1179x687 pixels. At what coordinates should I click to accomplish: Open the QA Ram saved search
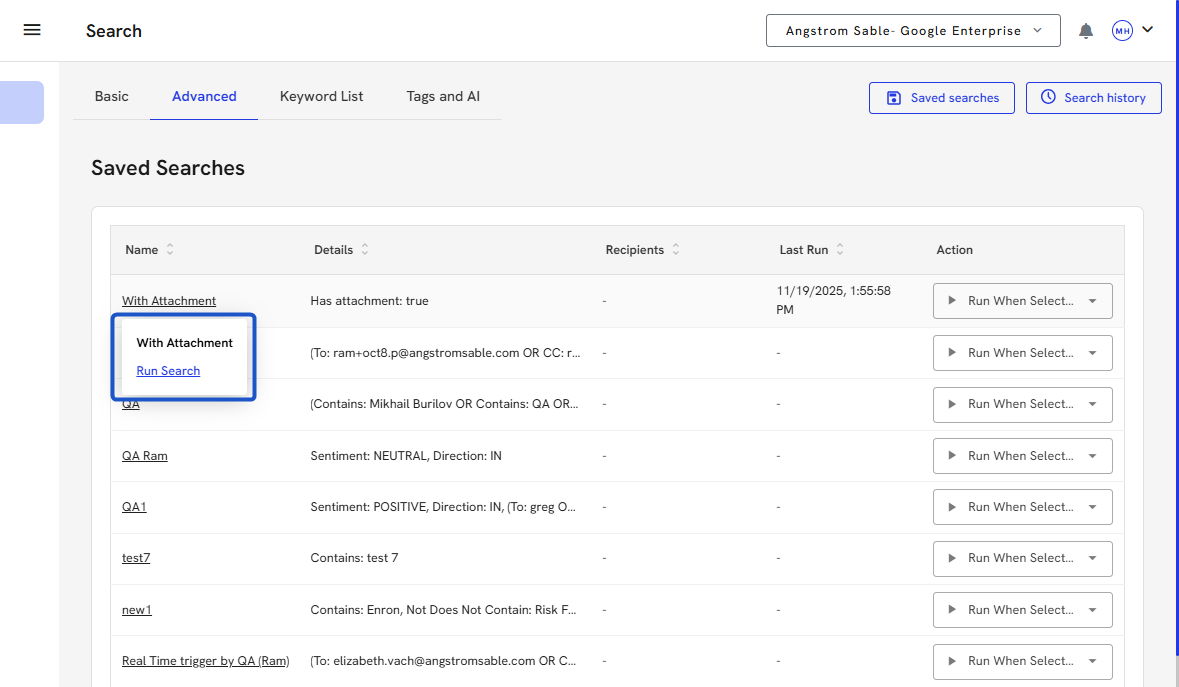pos(145,456)
